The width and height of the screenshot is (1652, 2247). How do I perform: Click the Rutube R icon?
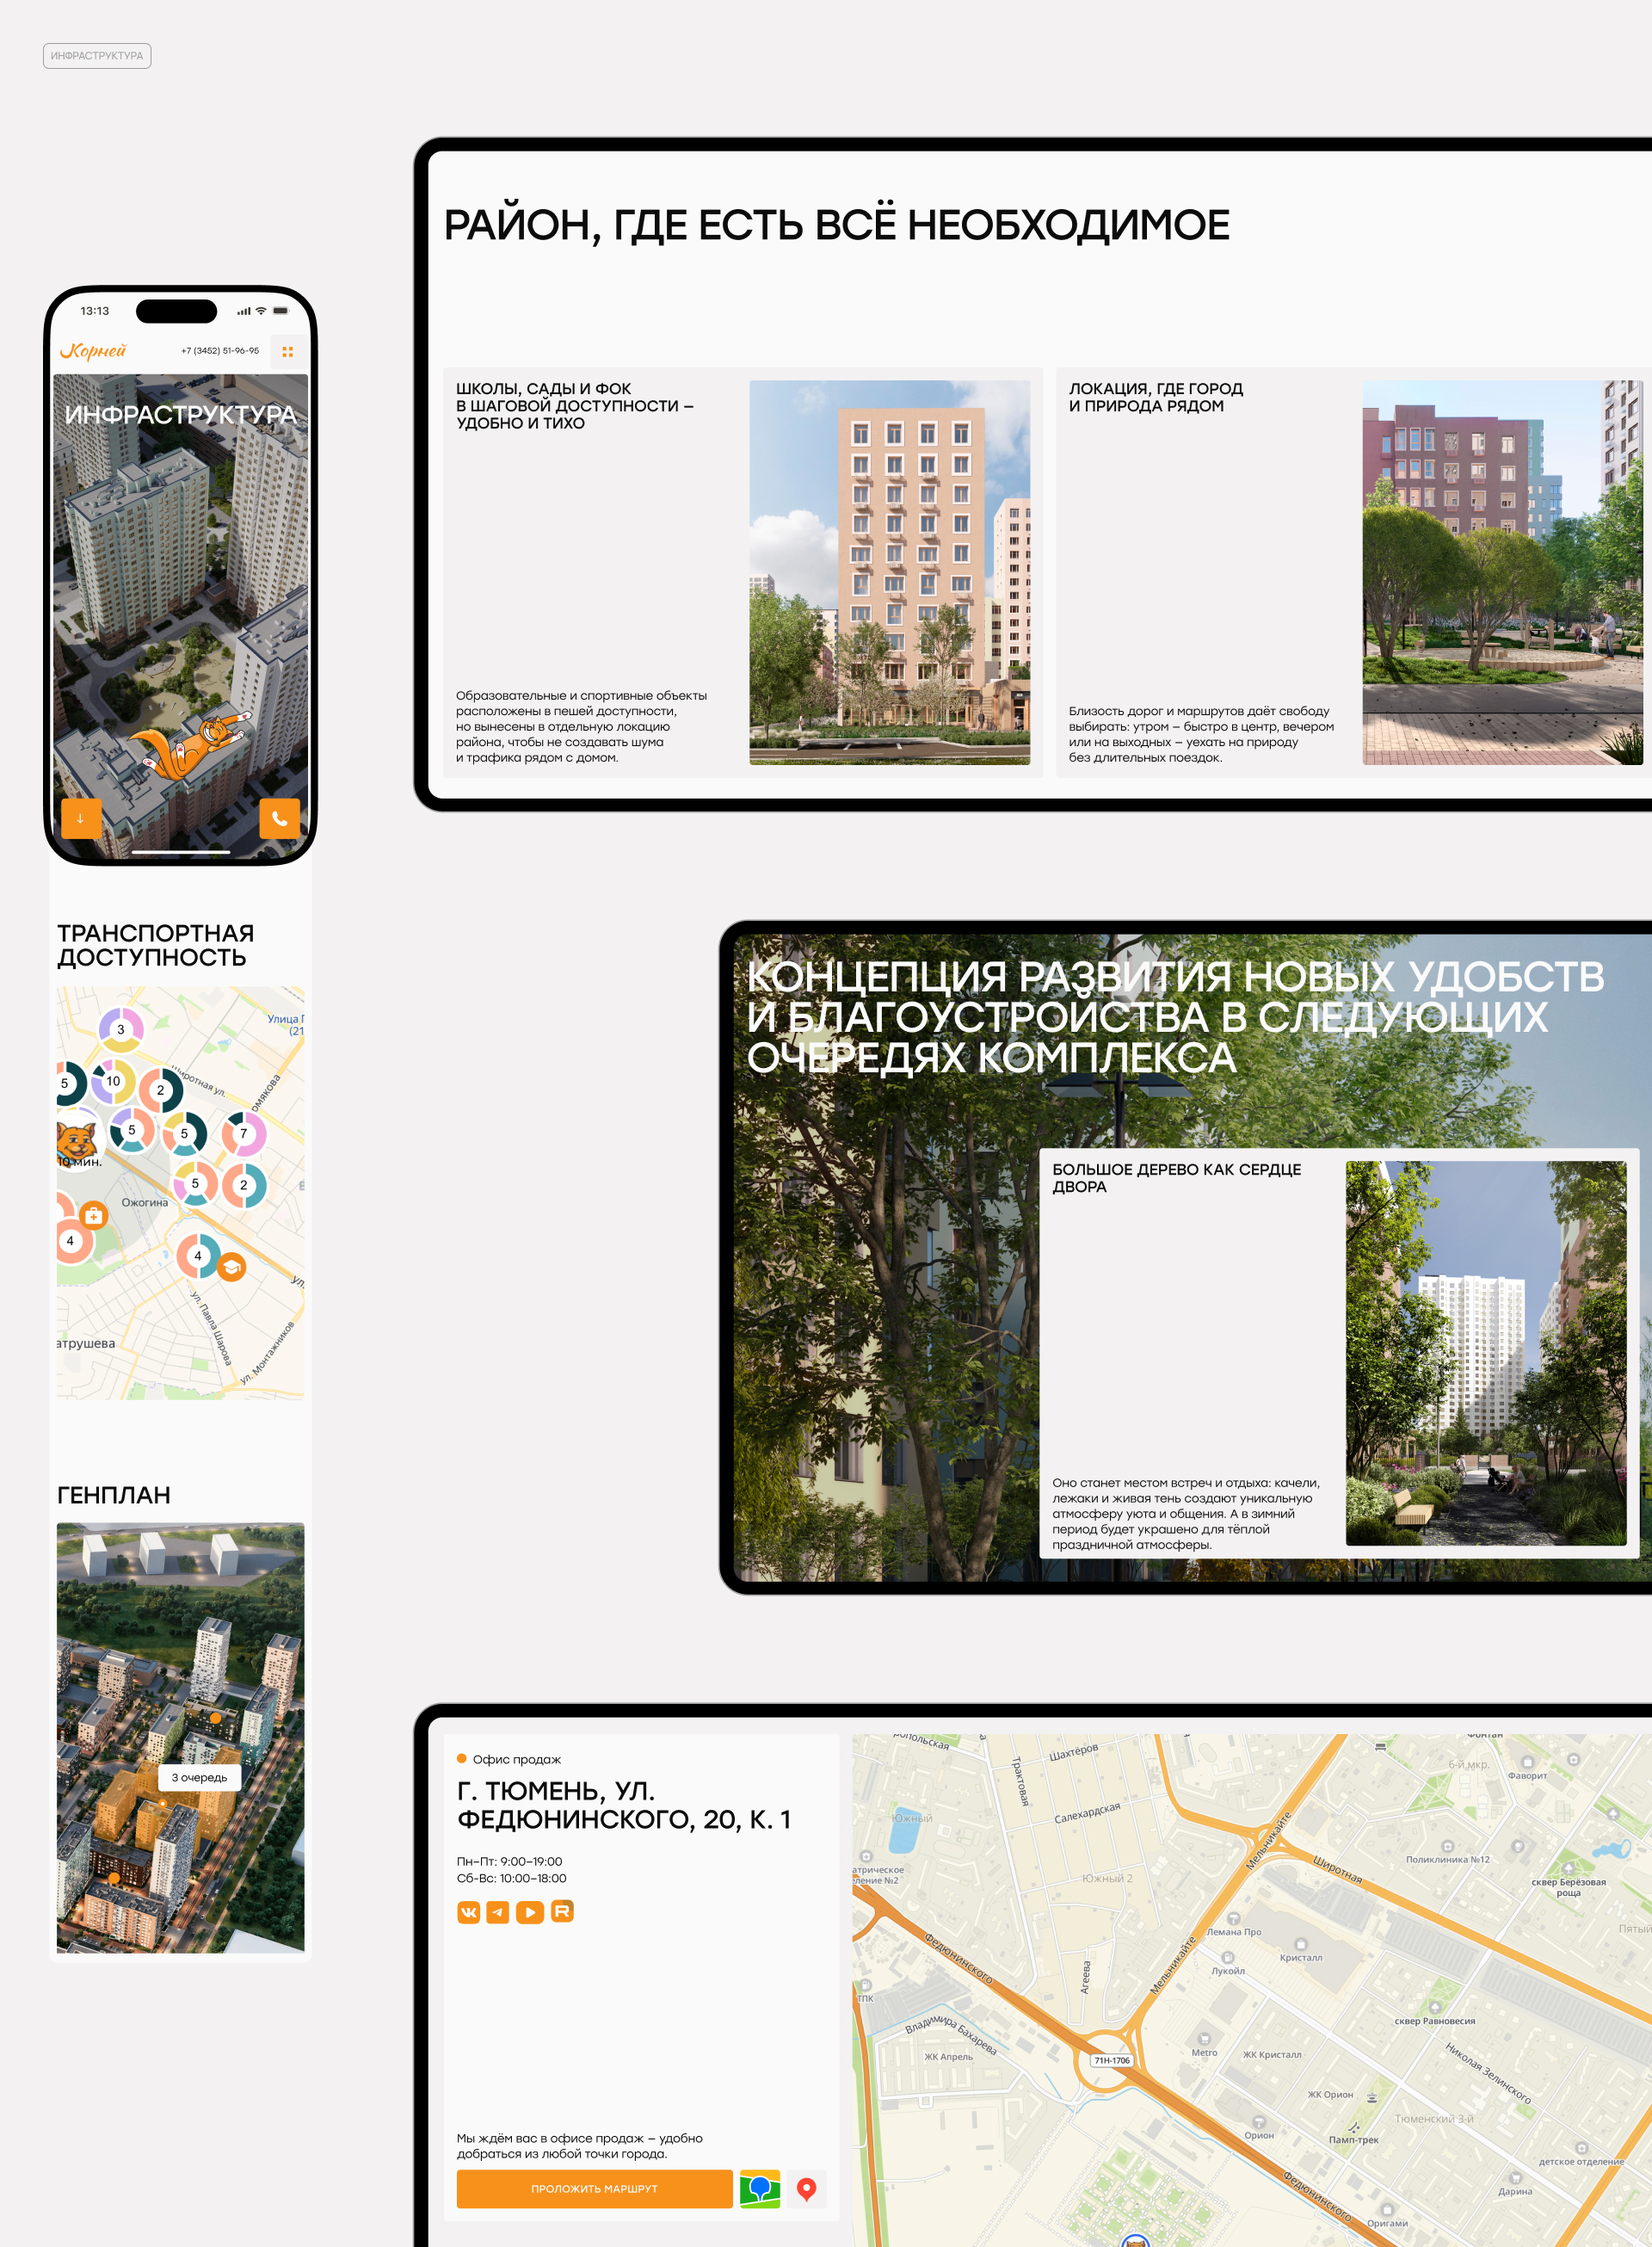click(562, 1911)
